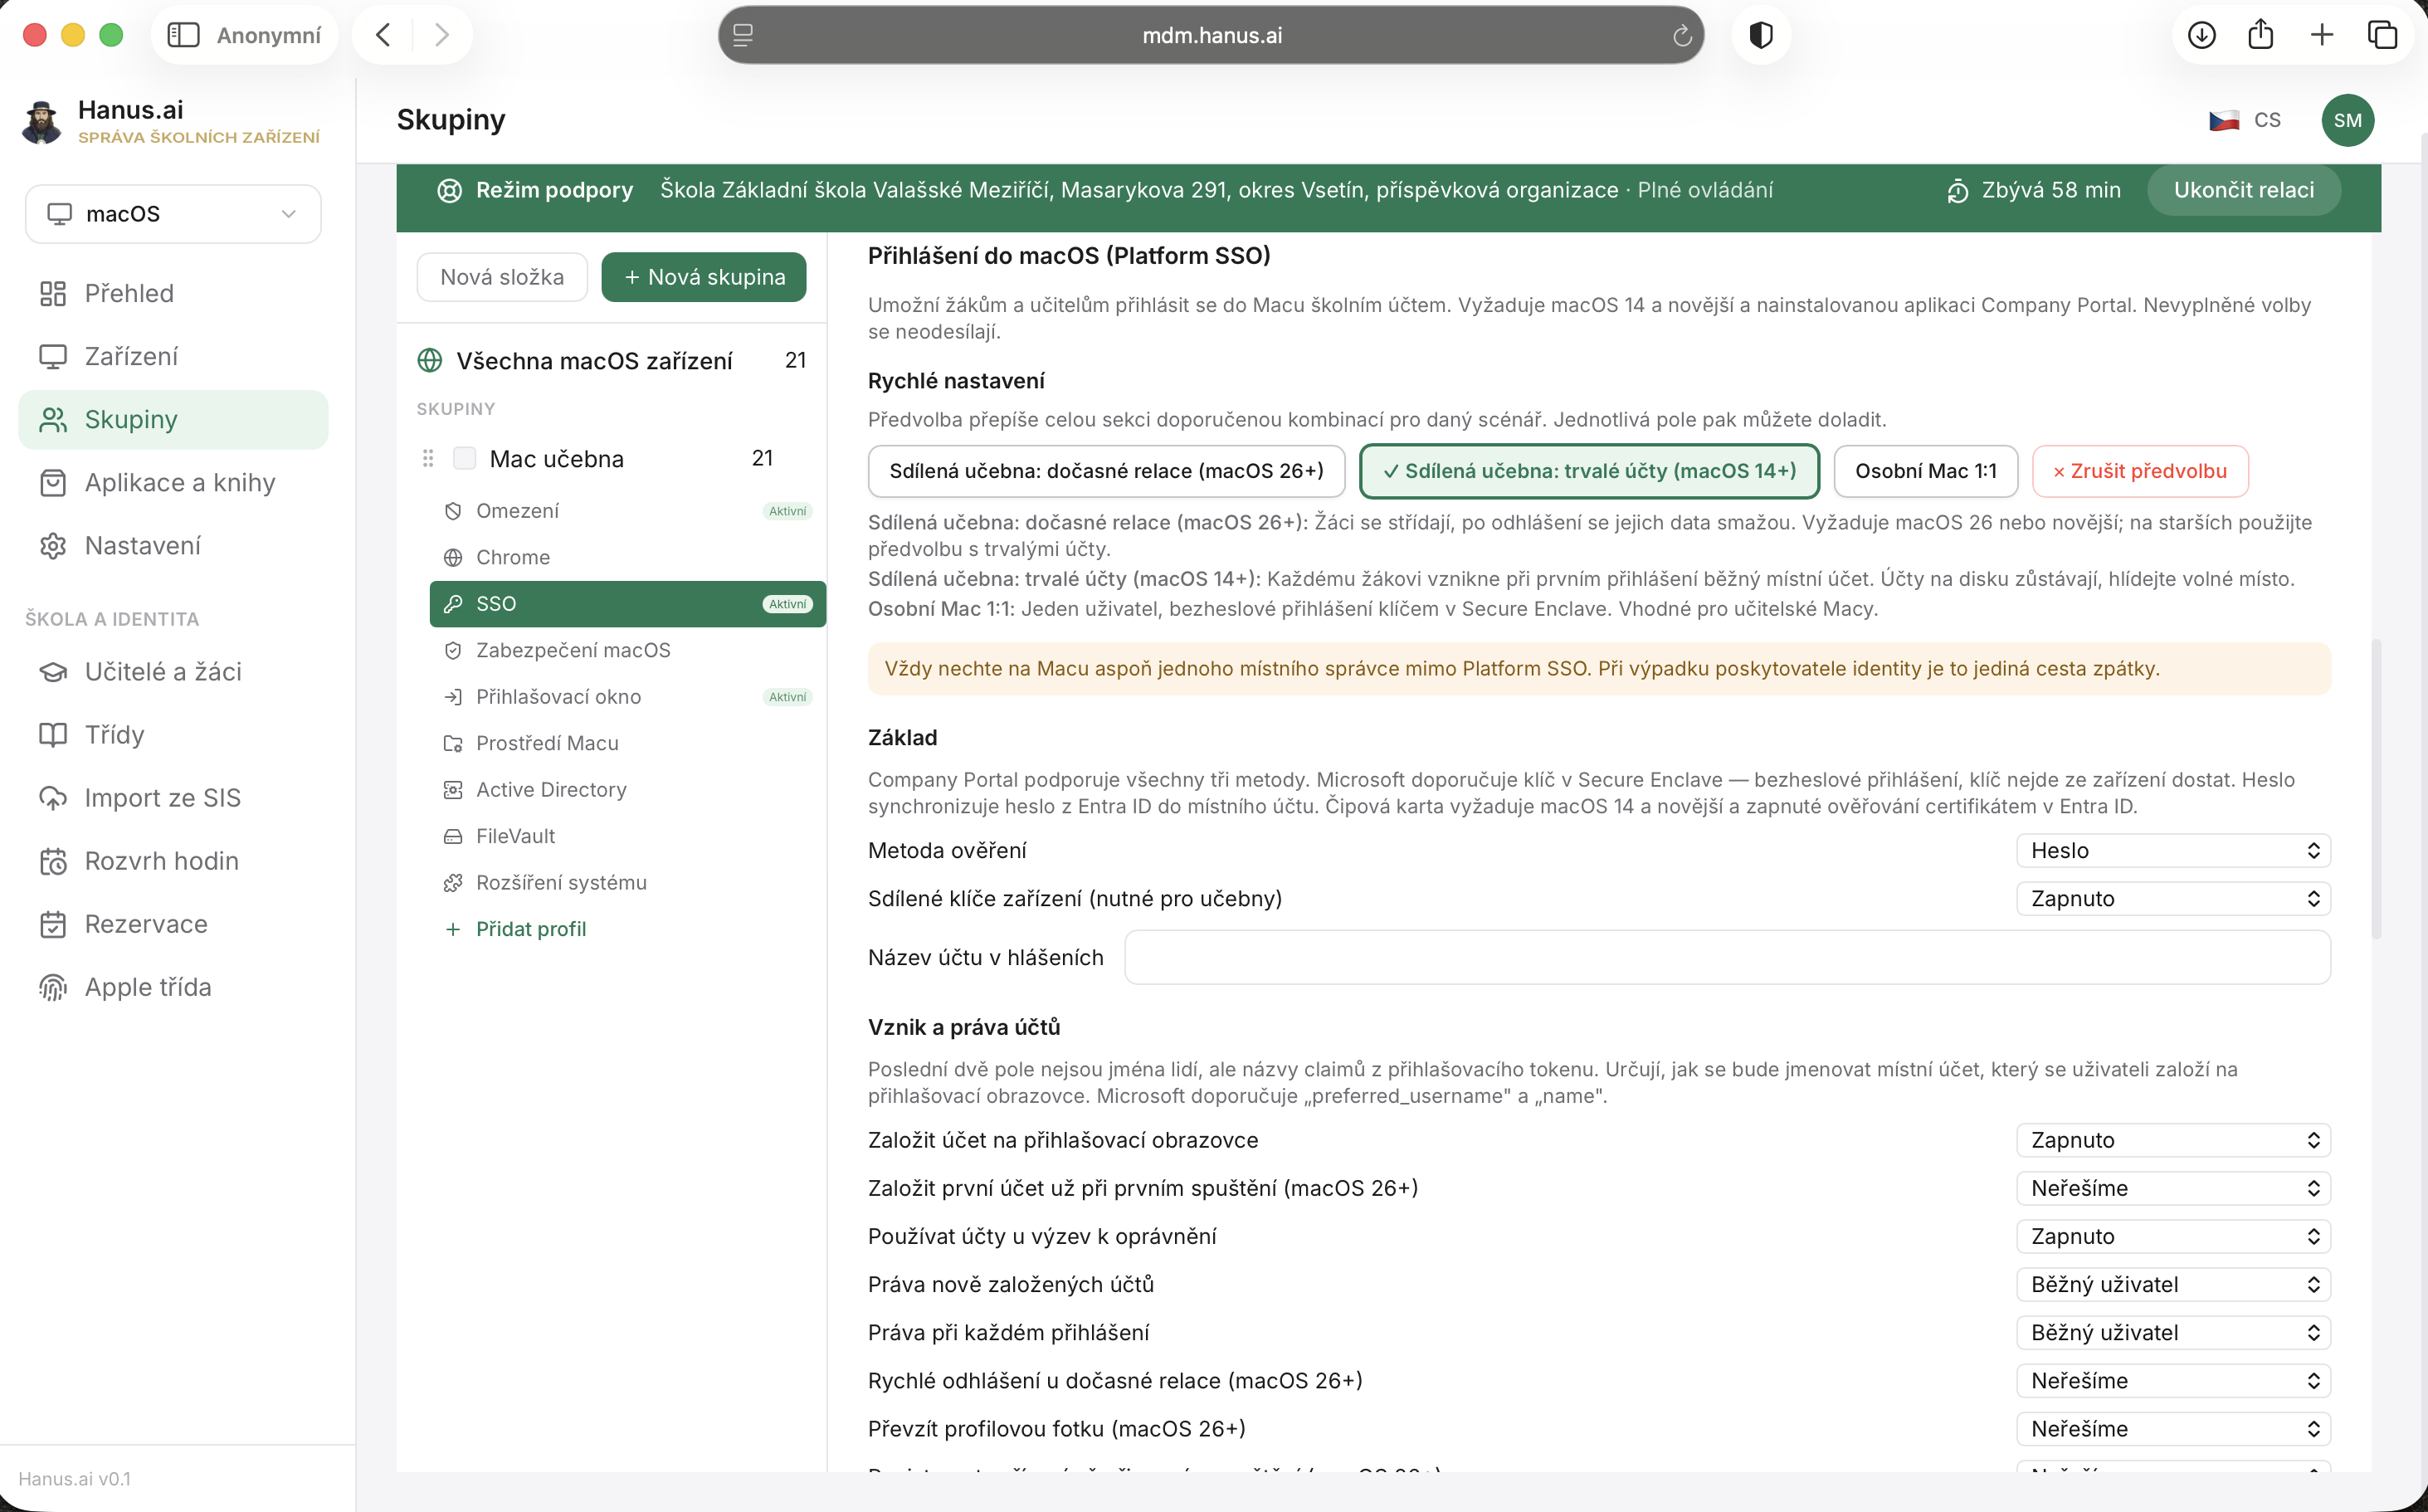Click the Omezení profile icon
Image resolution: width=2428 pixels, height=1512 pixels.
tap(453, 511)
